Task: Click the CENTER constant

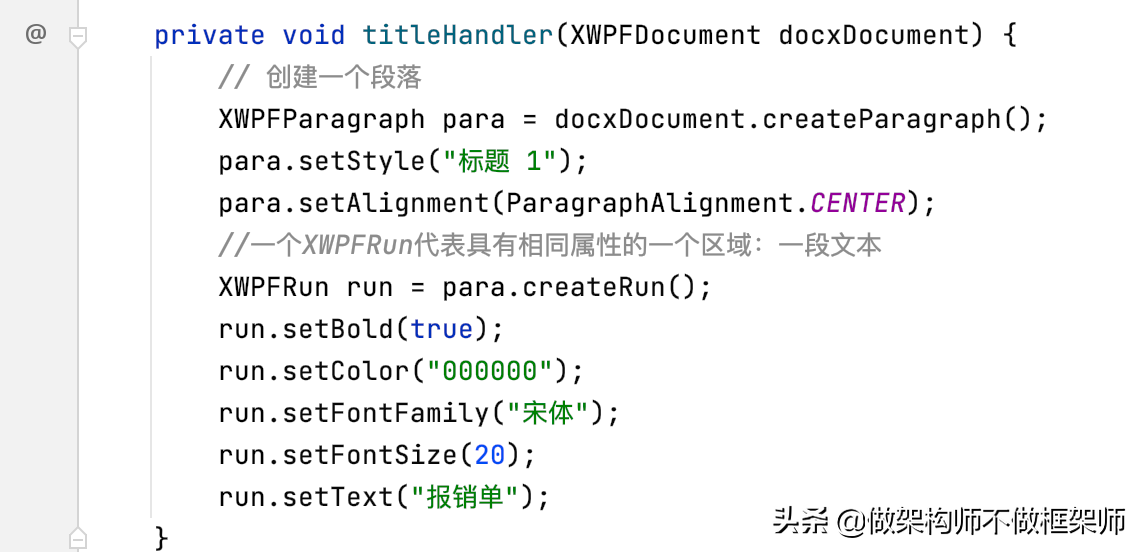Action: click(857, 203)
